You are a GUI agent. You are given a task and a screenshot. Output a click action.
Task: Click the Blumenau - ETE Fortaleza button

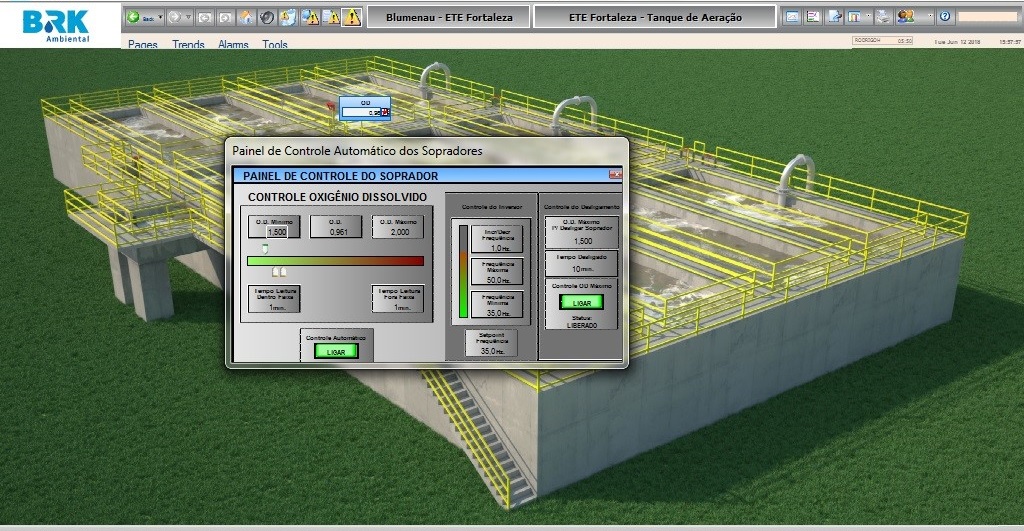pos(446,17)
